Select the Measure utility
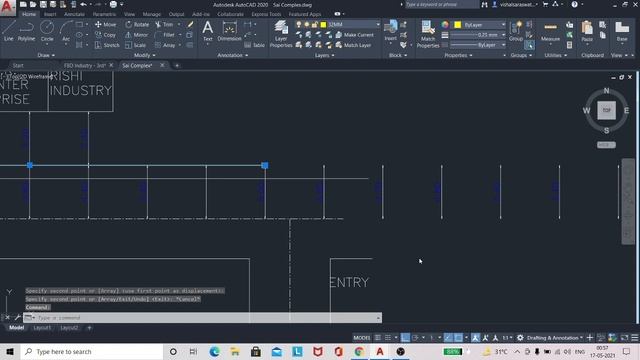The height and width of the screenshot is (360, 640). point(550,31)
